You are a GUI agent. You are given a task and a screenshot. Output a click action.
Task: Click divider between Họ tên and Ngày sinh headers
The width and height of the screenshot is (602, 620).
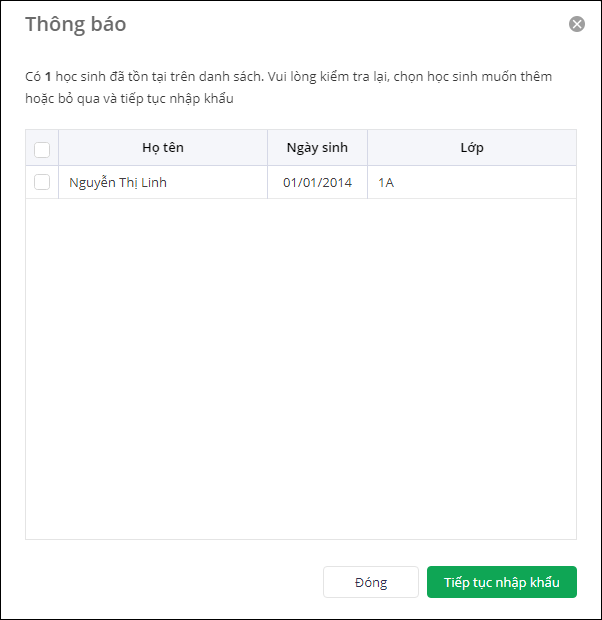[x=267, y=148]
